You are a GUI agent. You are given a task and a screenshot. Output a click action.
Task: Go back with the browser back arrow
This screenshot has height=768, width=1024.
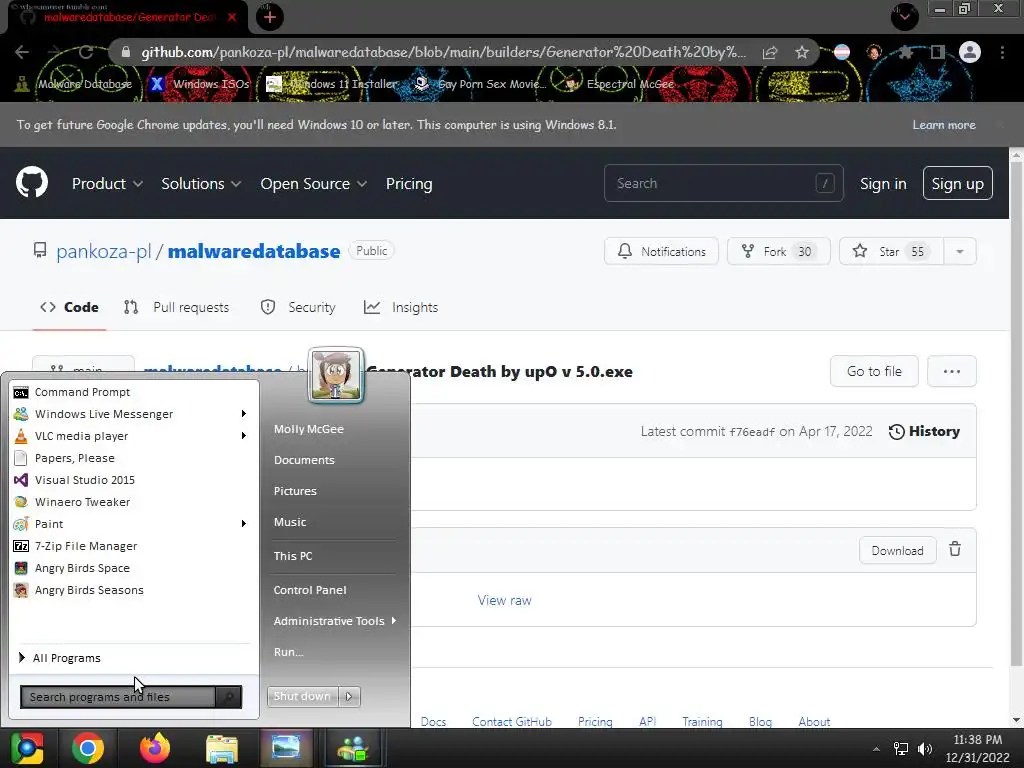(x=22, y=52)
